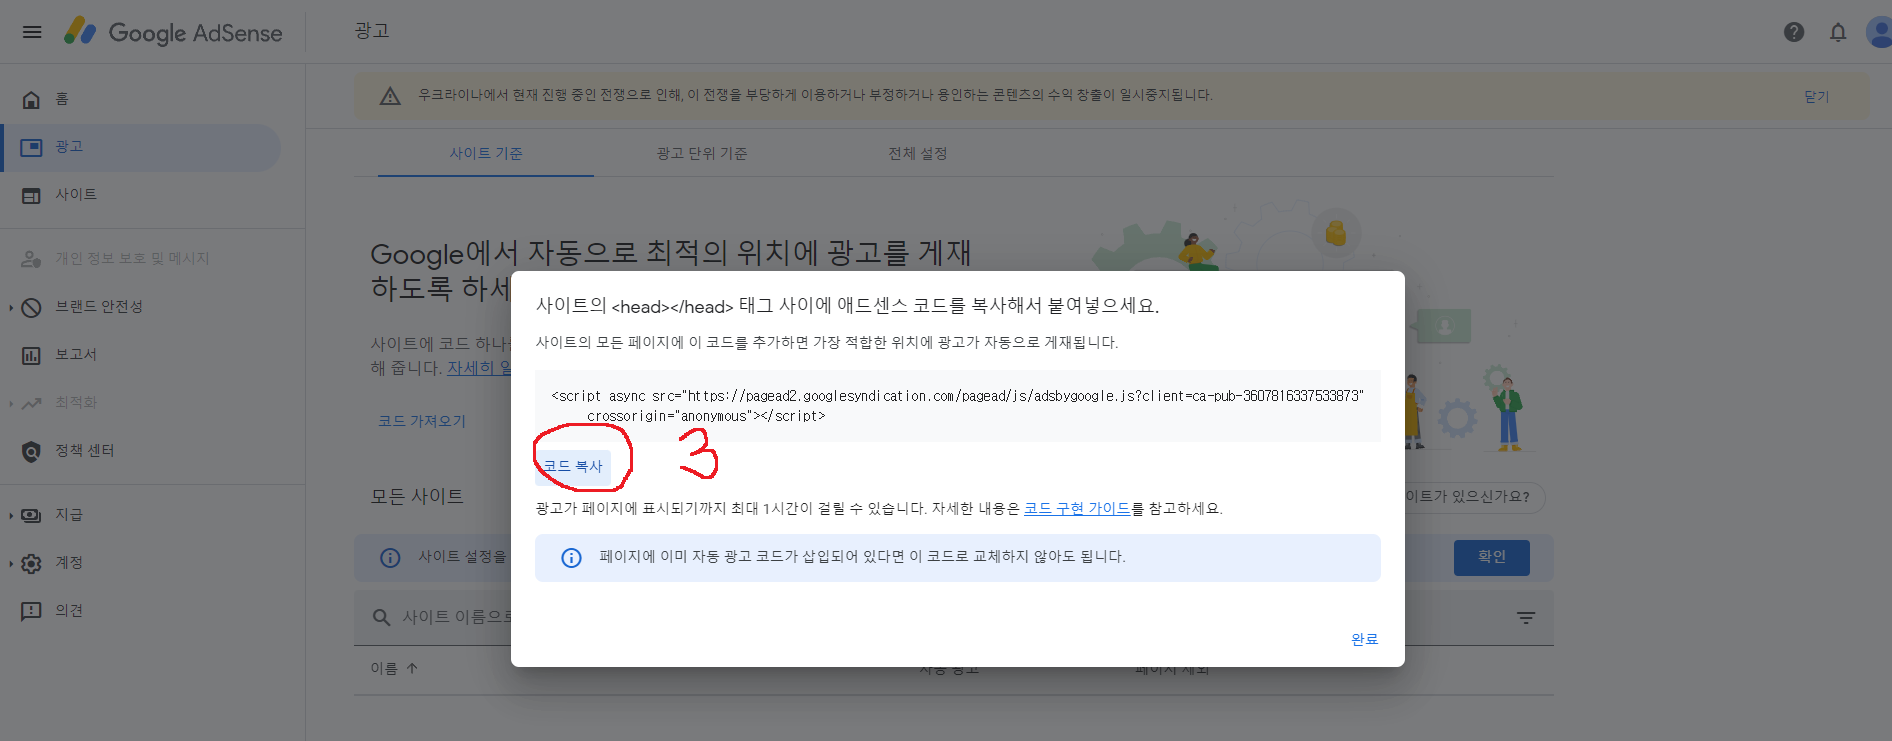Click the 이름 column header
1892x741 pixels.
click(x=384, y=668)
